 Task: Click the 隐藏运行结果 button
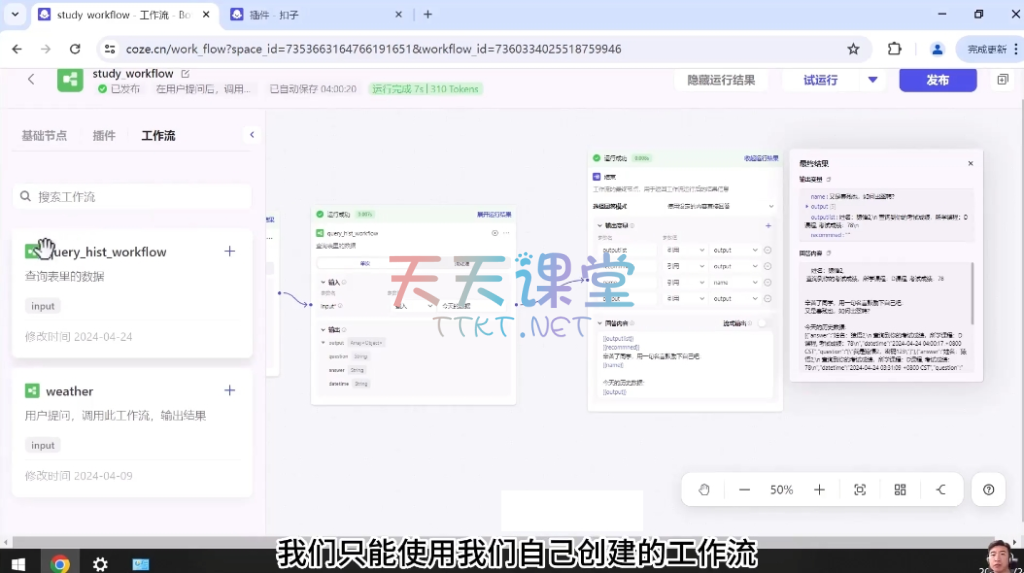pos(721,80)
